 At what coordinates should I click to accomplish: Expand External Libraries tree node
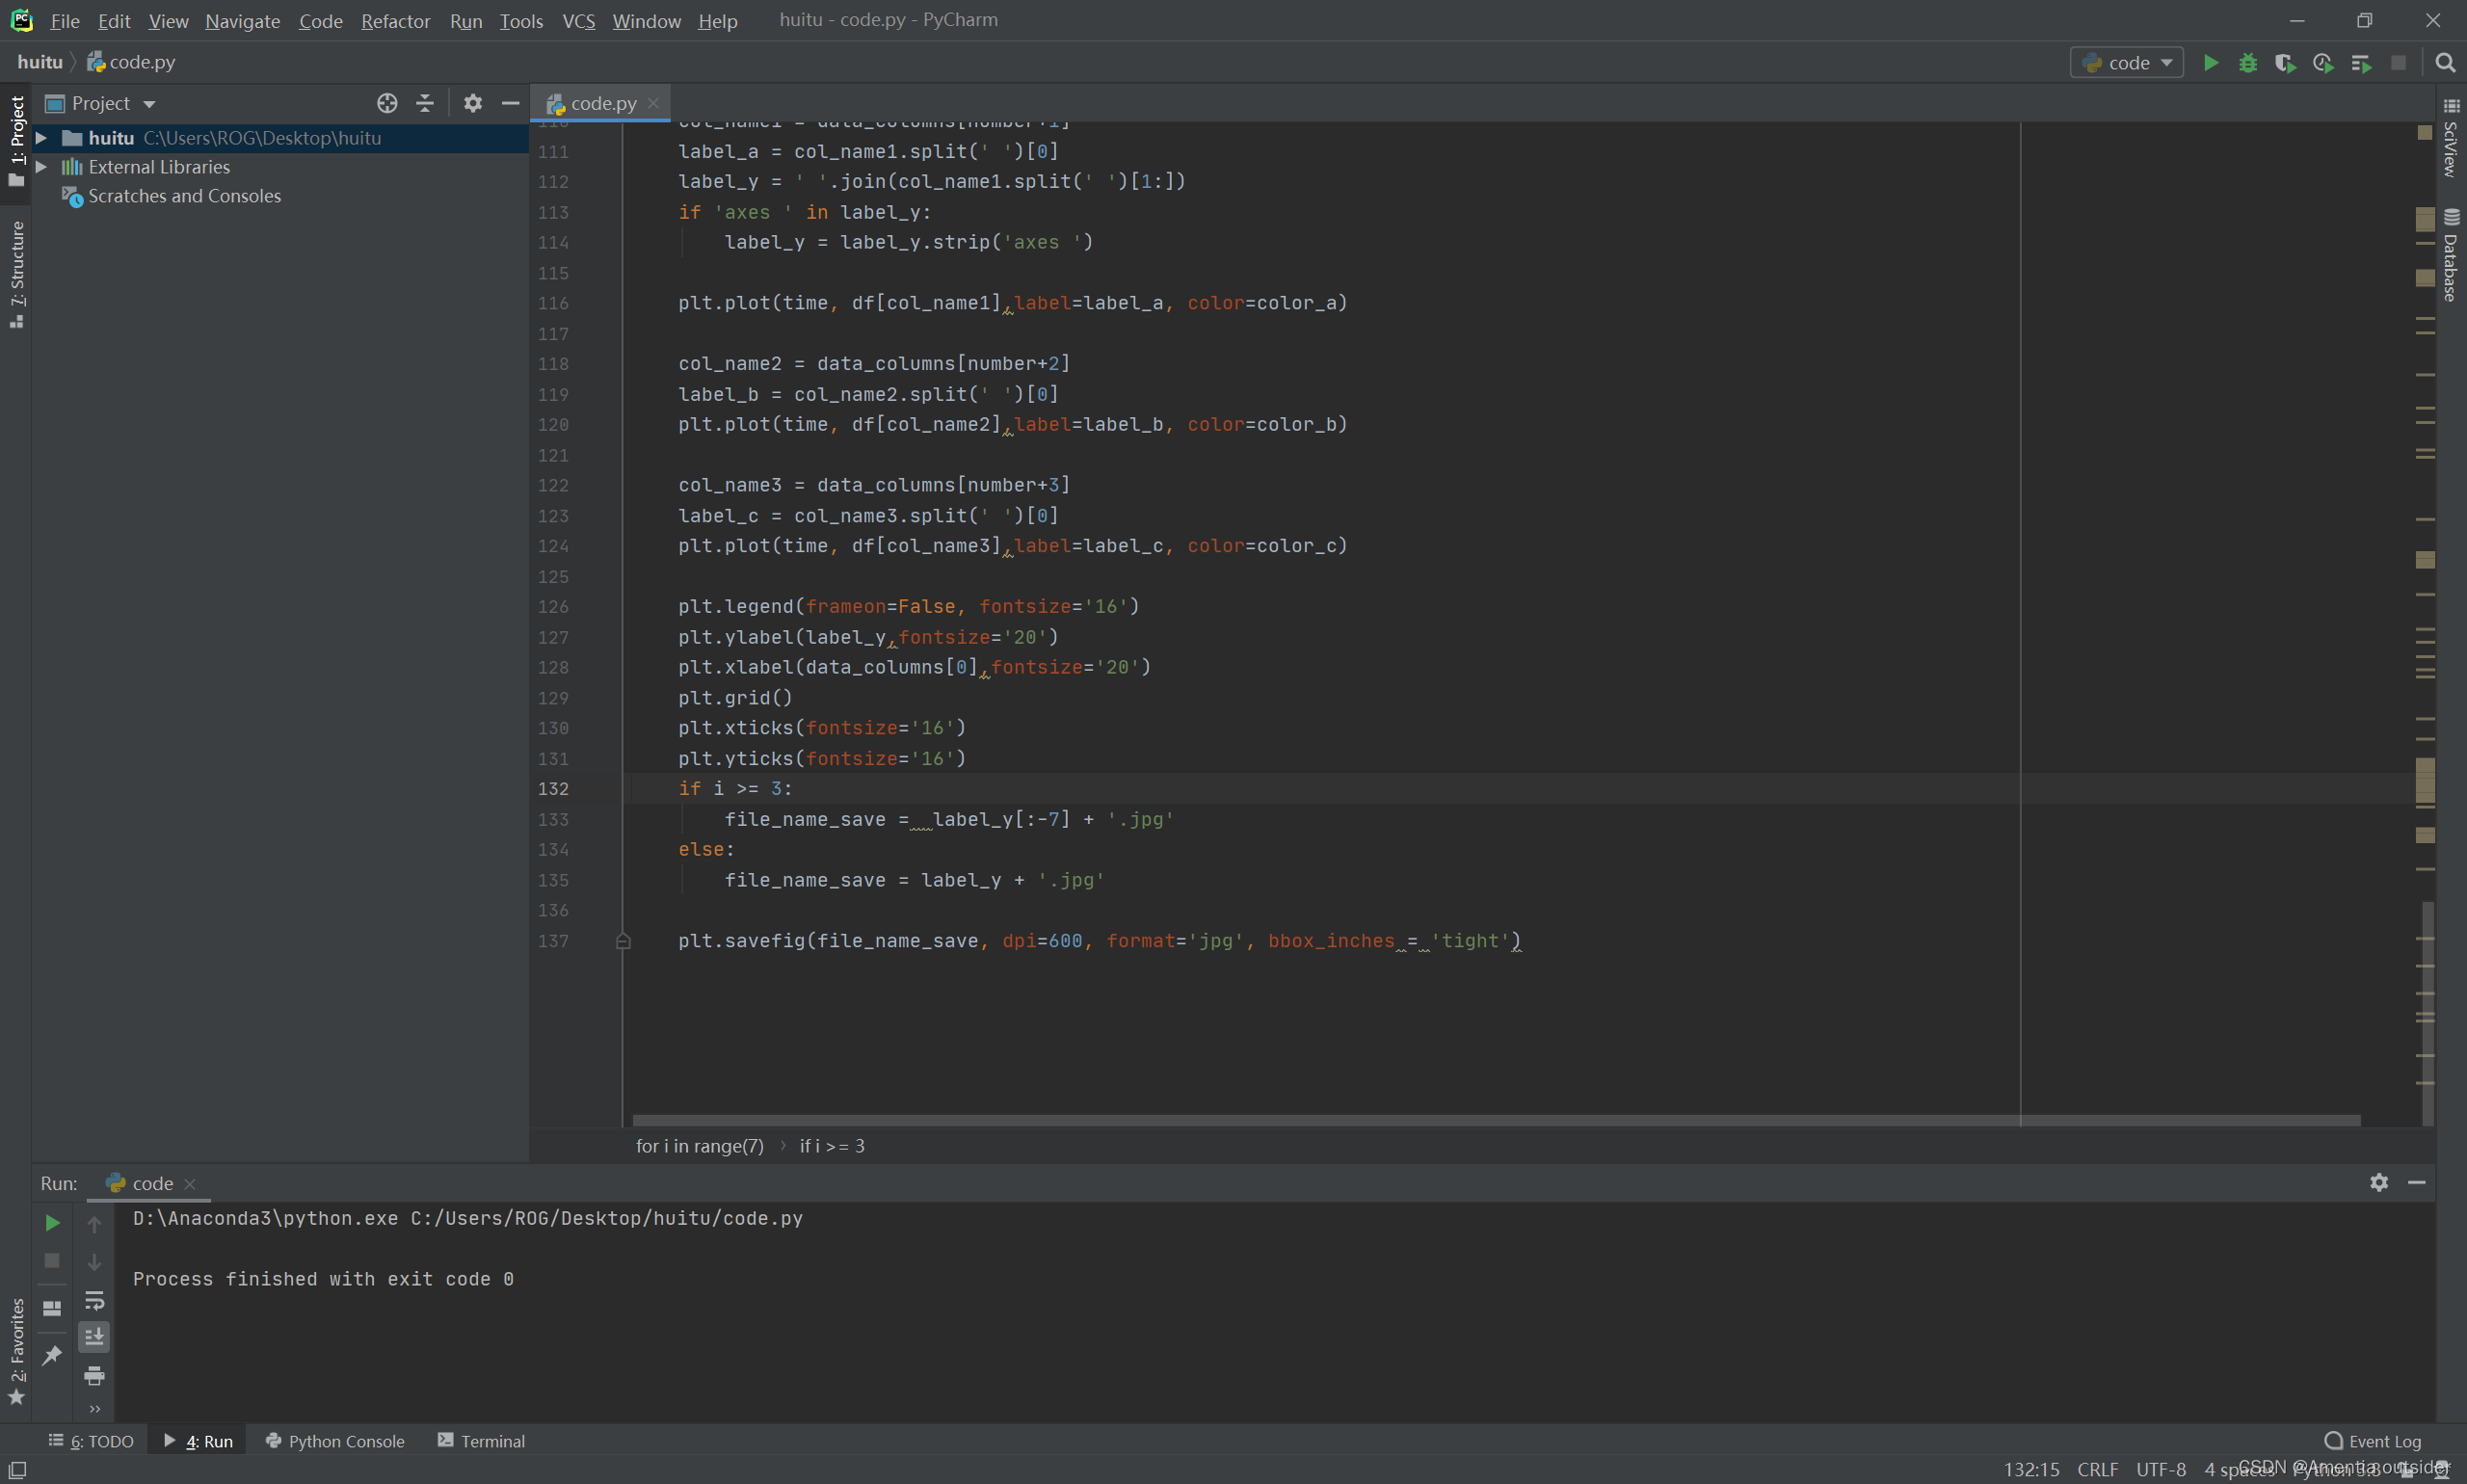[42, 167]
